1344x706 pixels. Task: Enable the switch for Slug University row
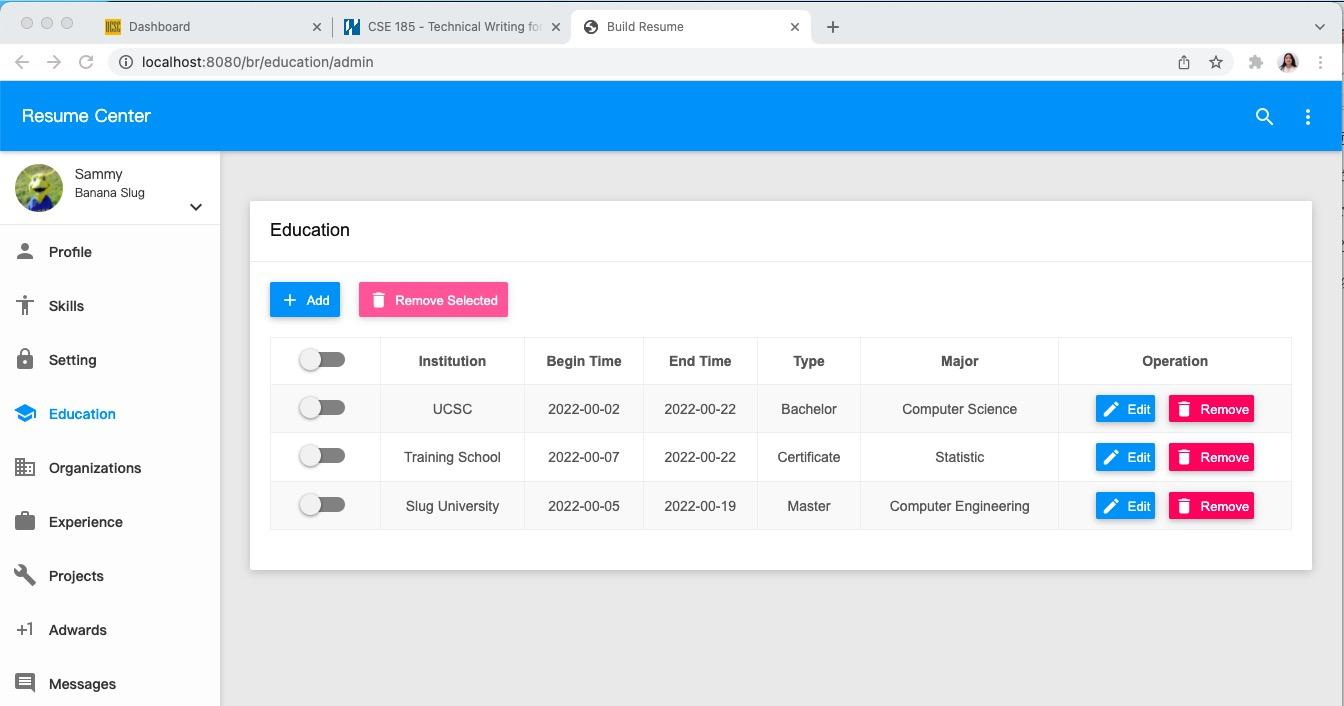click(x=322, y=505)
